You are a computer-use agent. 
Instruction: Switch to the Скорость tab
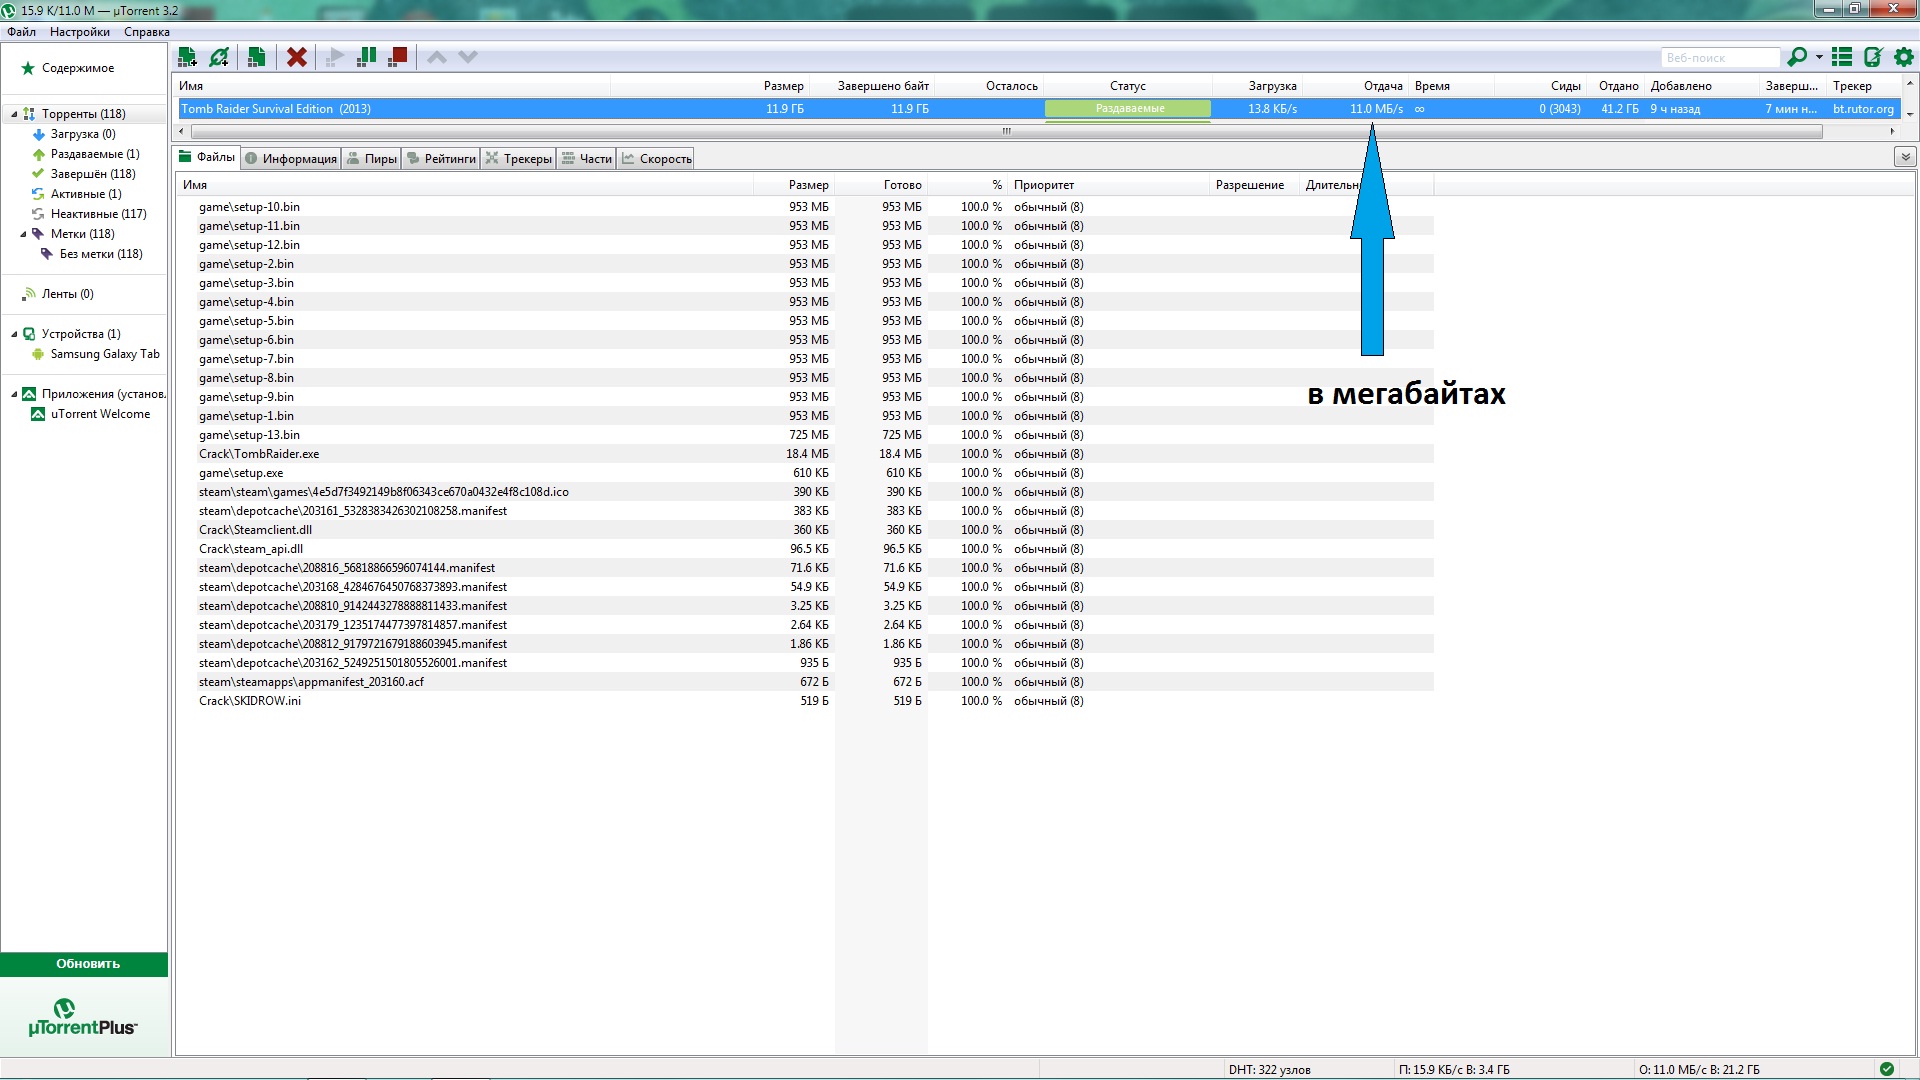(x=656, y=158)
